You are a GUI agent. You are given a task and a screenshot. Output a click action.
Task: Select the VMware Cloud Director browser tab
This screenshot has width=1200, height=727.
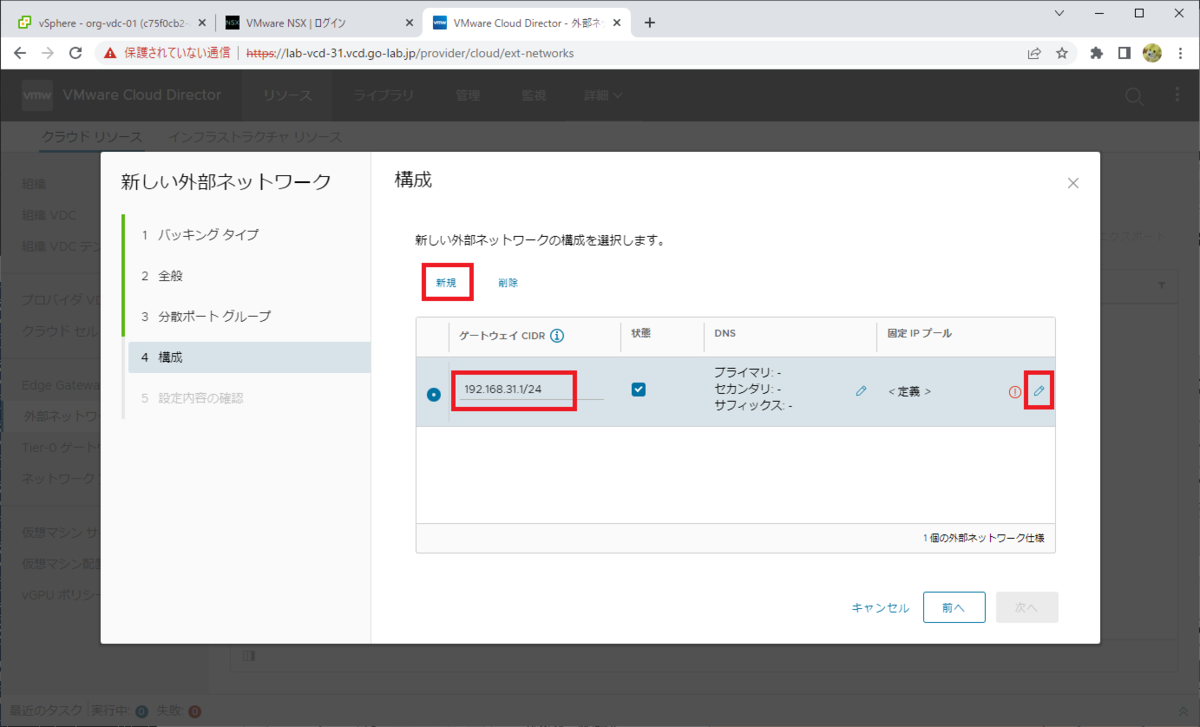(528, 23)
